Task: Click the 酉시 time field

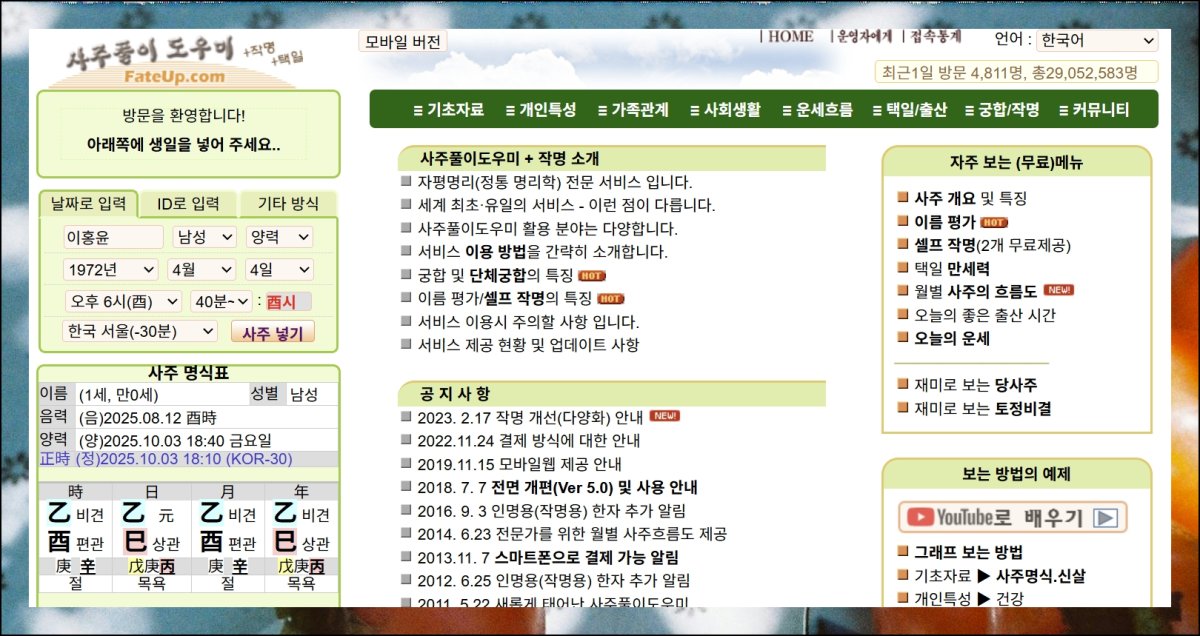Action: coord(288,301)
